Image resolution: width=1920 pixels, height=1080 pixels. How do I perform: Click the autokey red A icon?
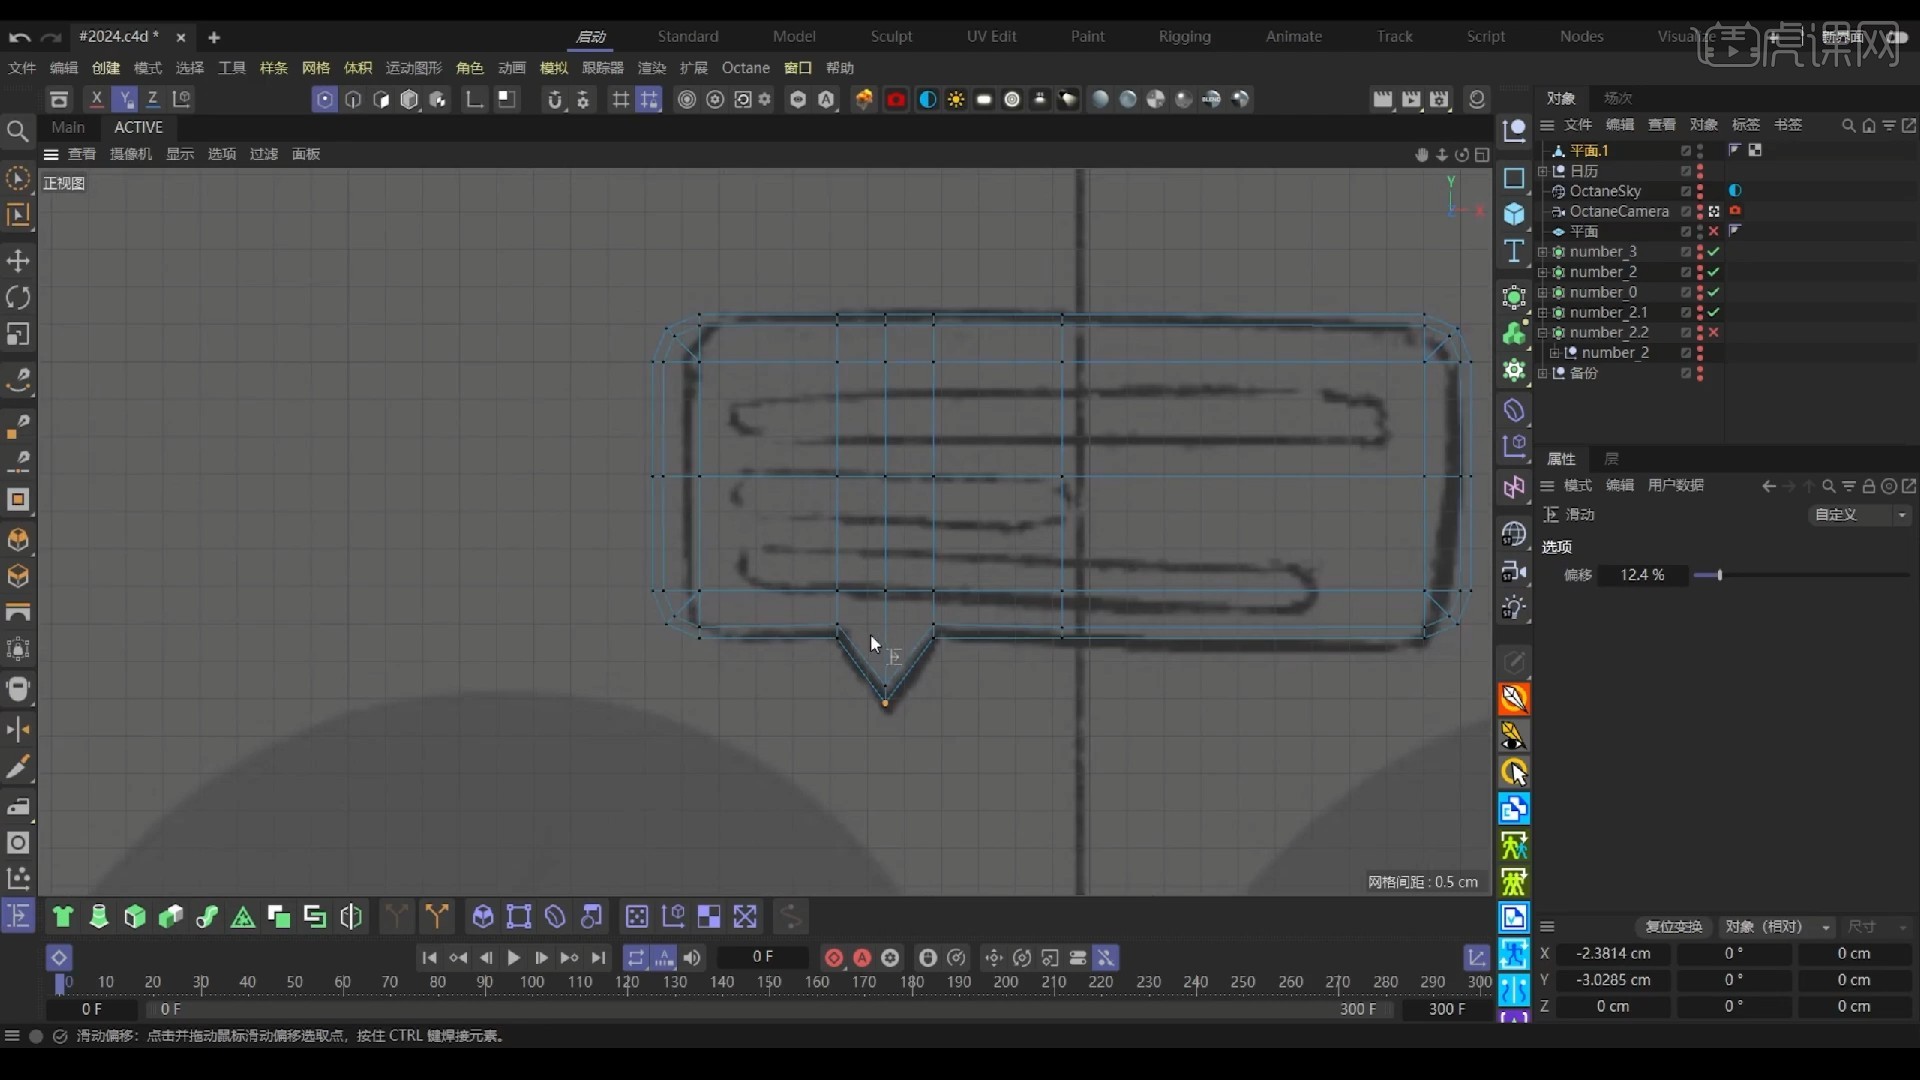(862, 957)
